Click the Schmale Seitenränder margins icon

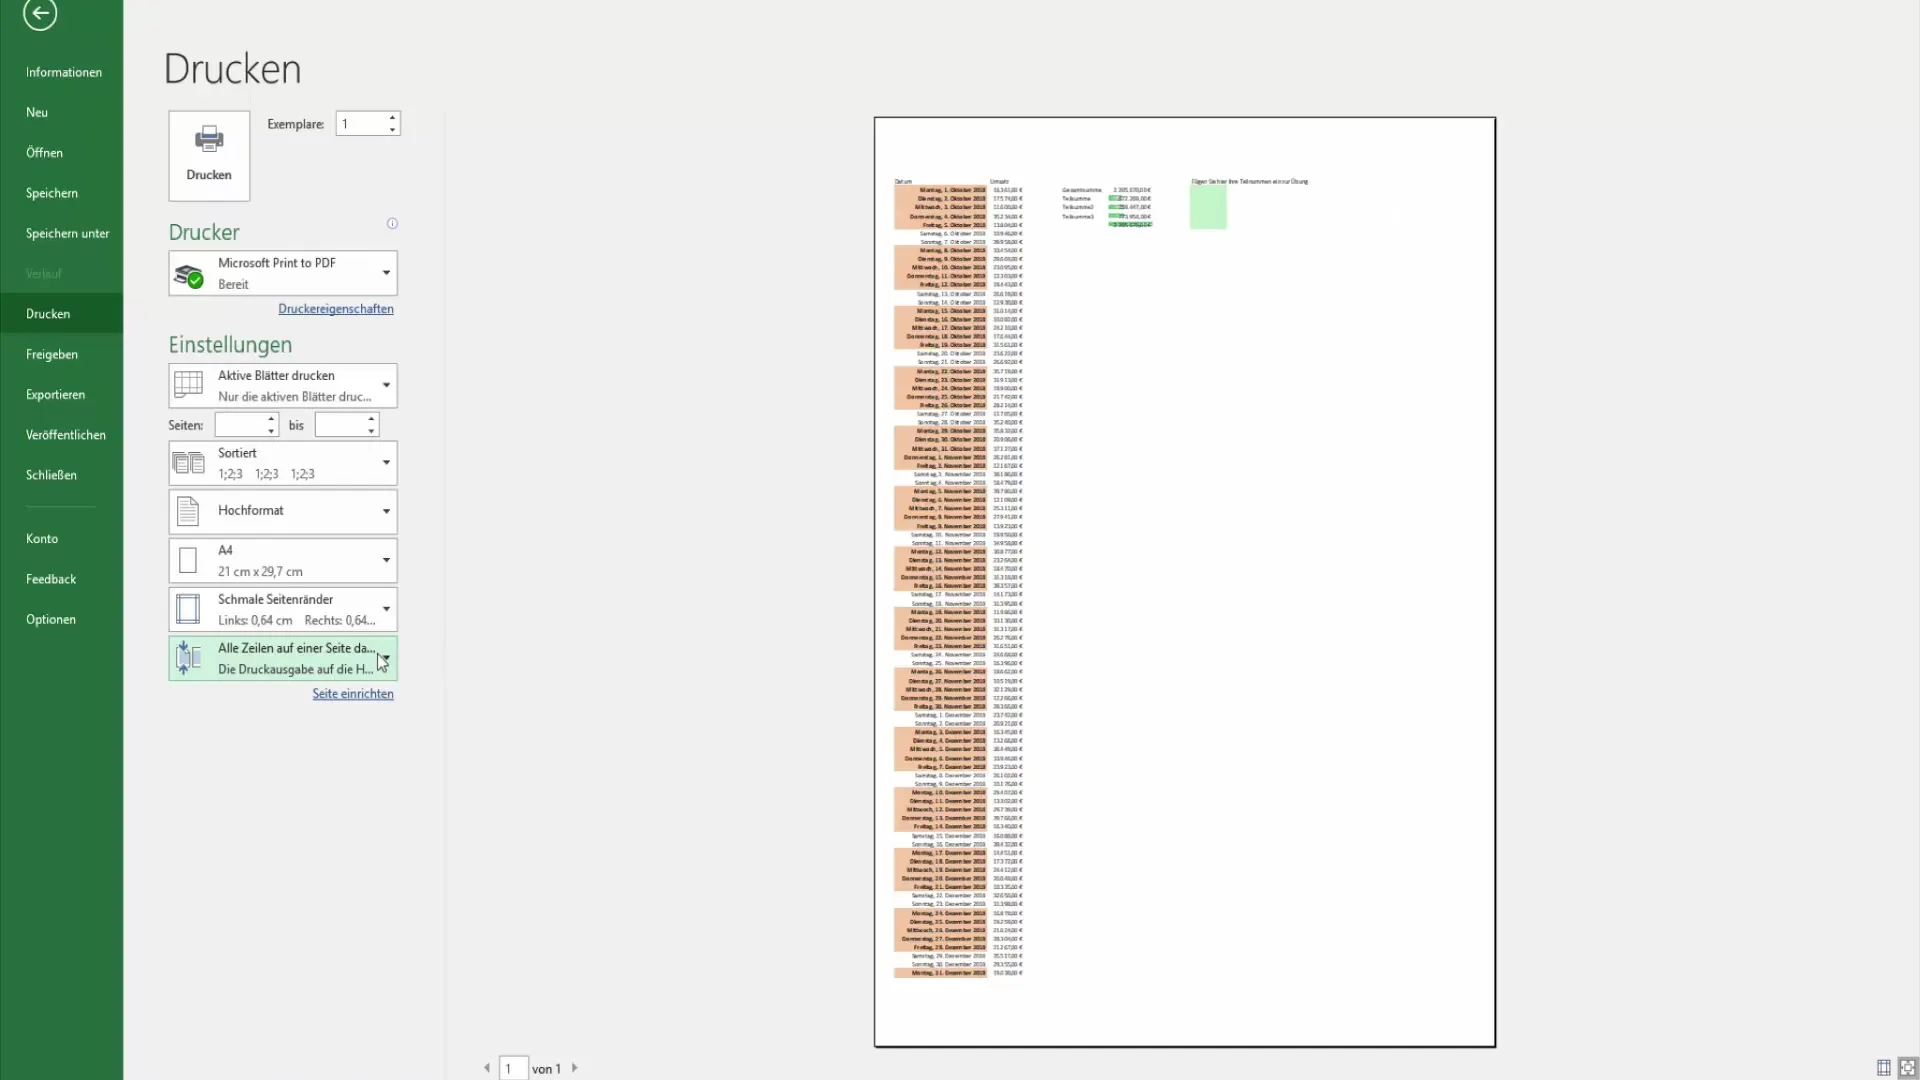(x=187, y=608)
